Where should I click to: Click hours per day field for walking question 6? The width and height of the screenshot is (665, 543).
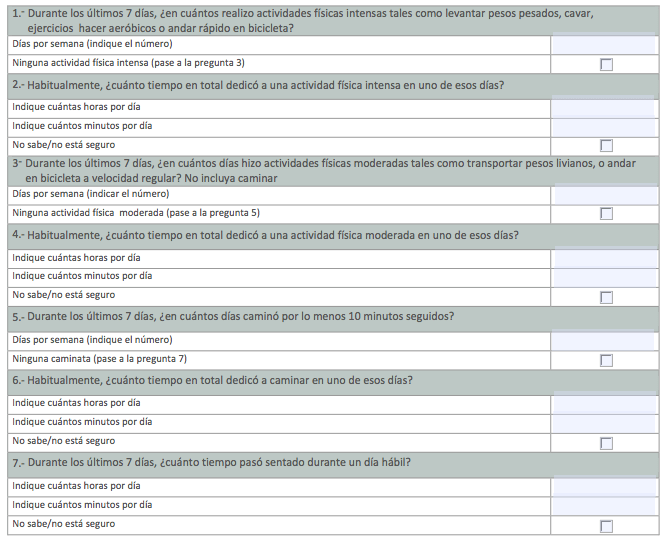[604, 404]
